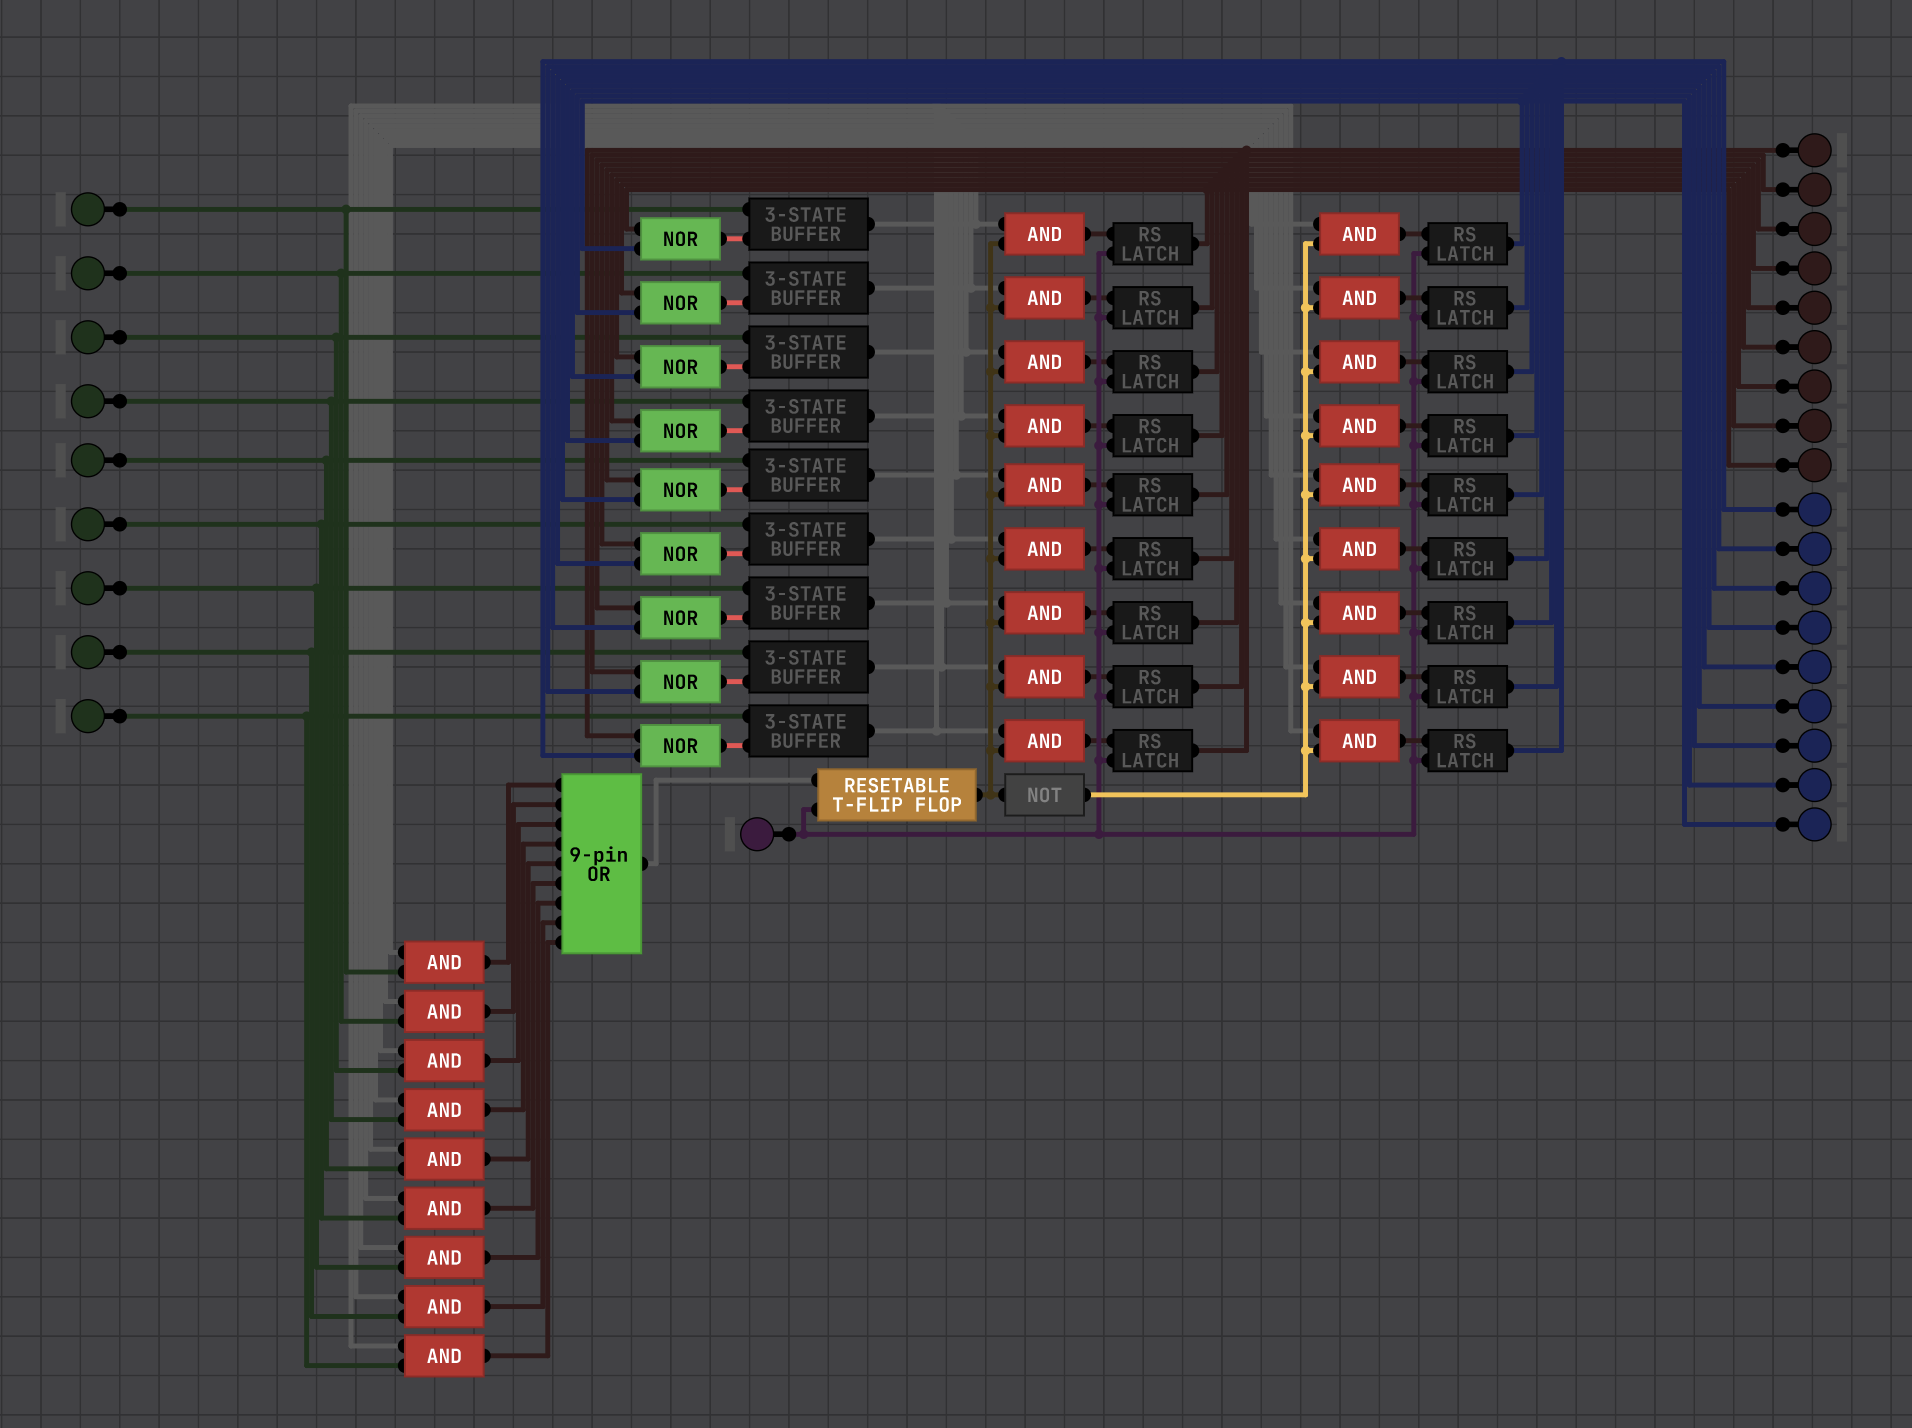Select the bottom AND gate in the rightmost AND column
Viewport: 1912px width, 1428px height.
coord(1359,741)
